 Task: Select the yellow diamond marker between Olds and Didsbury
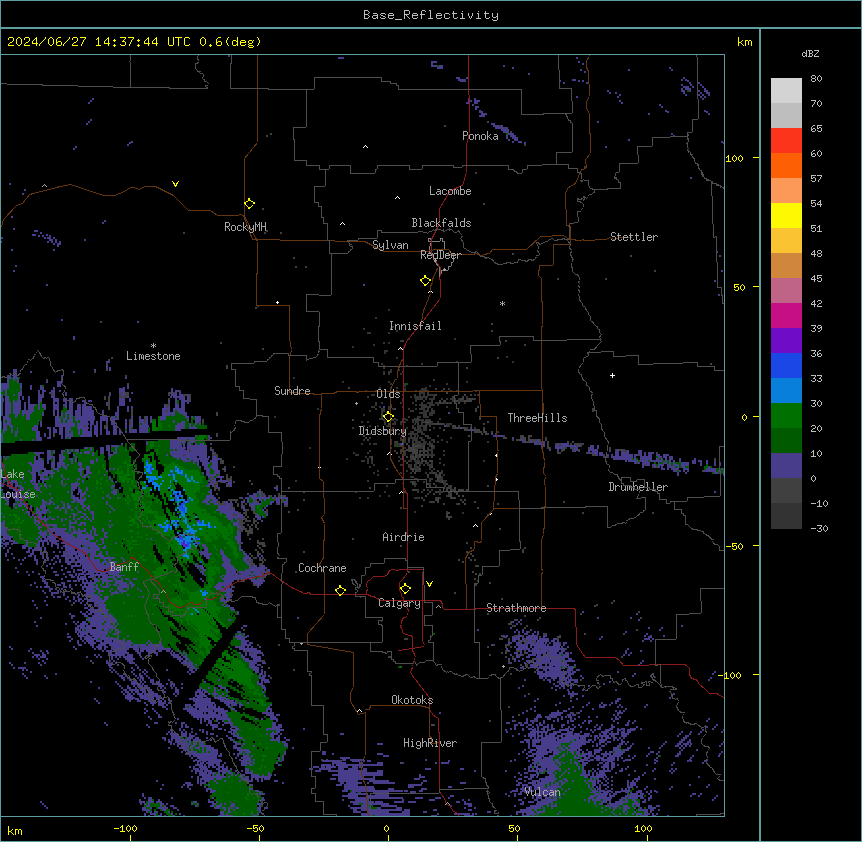388,417
